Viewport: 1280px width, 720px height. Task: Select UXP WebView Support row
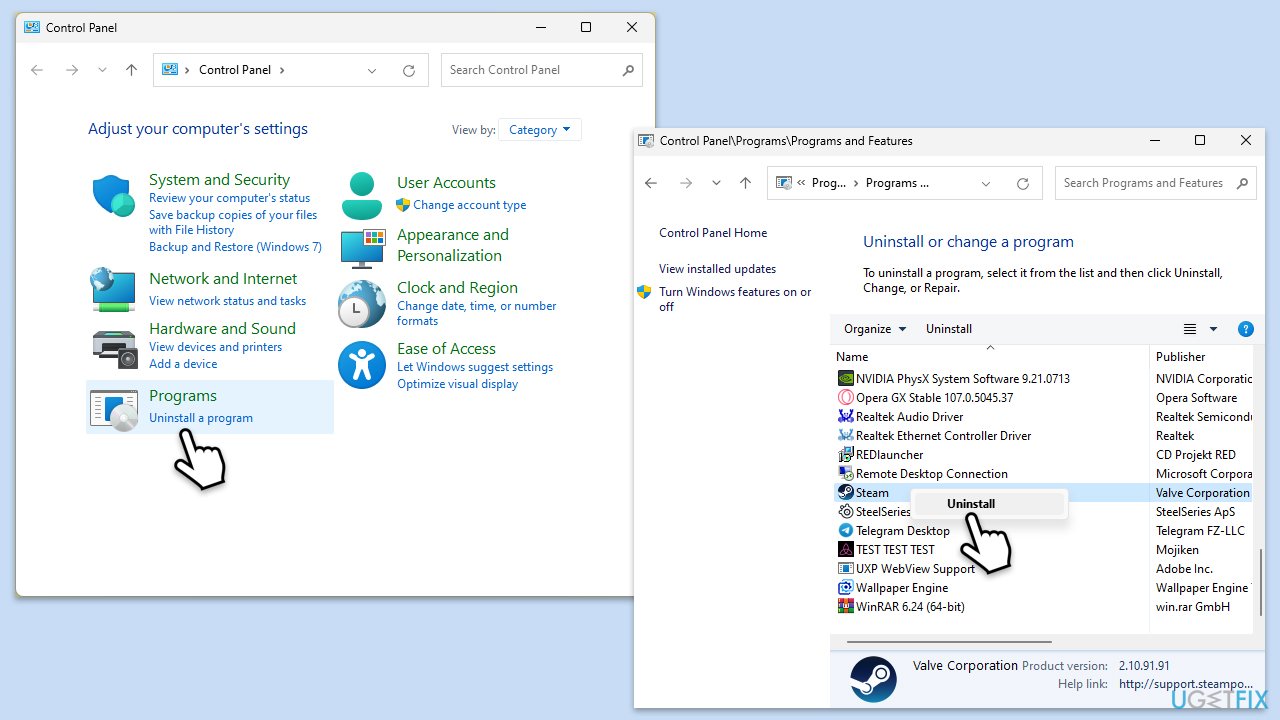[1043, 568]
